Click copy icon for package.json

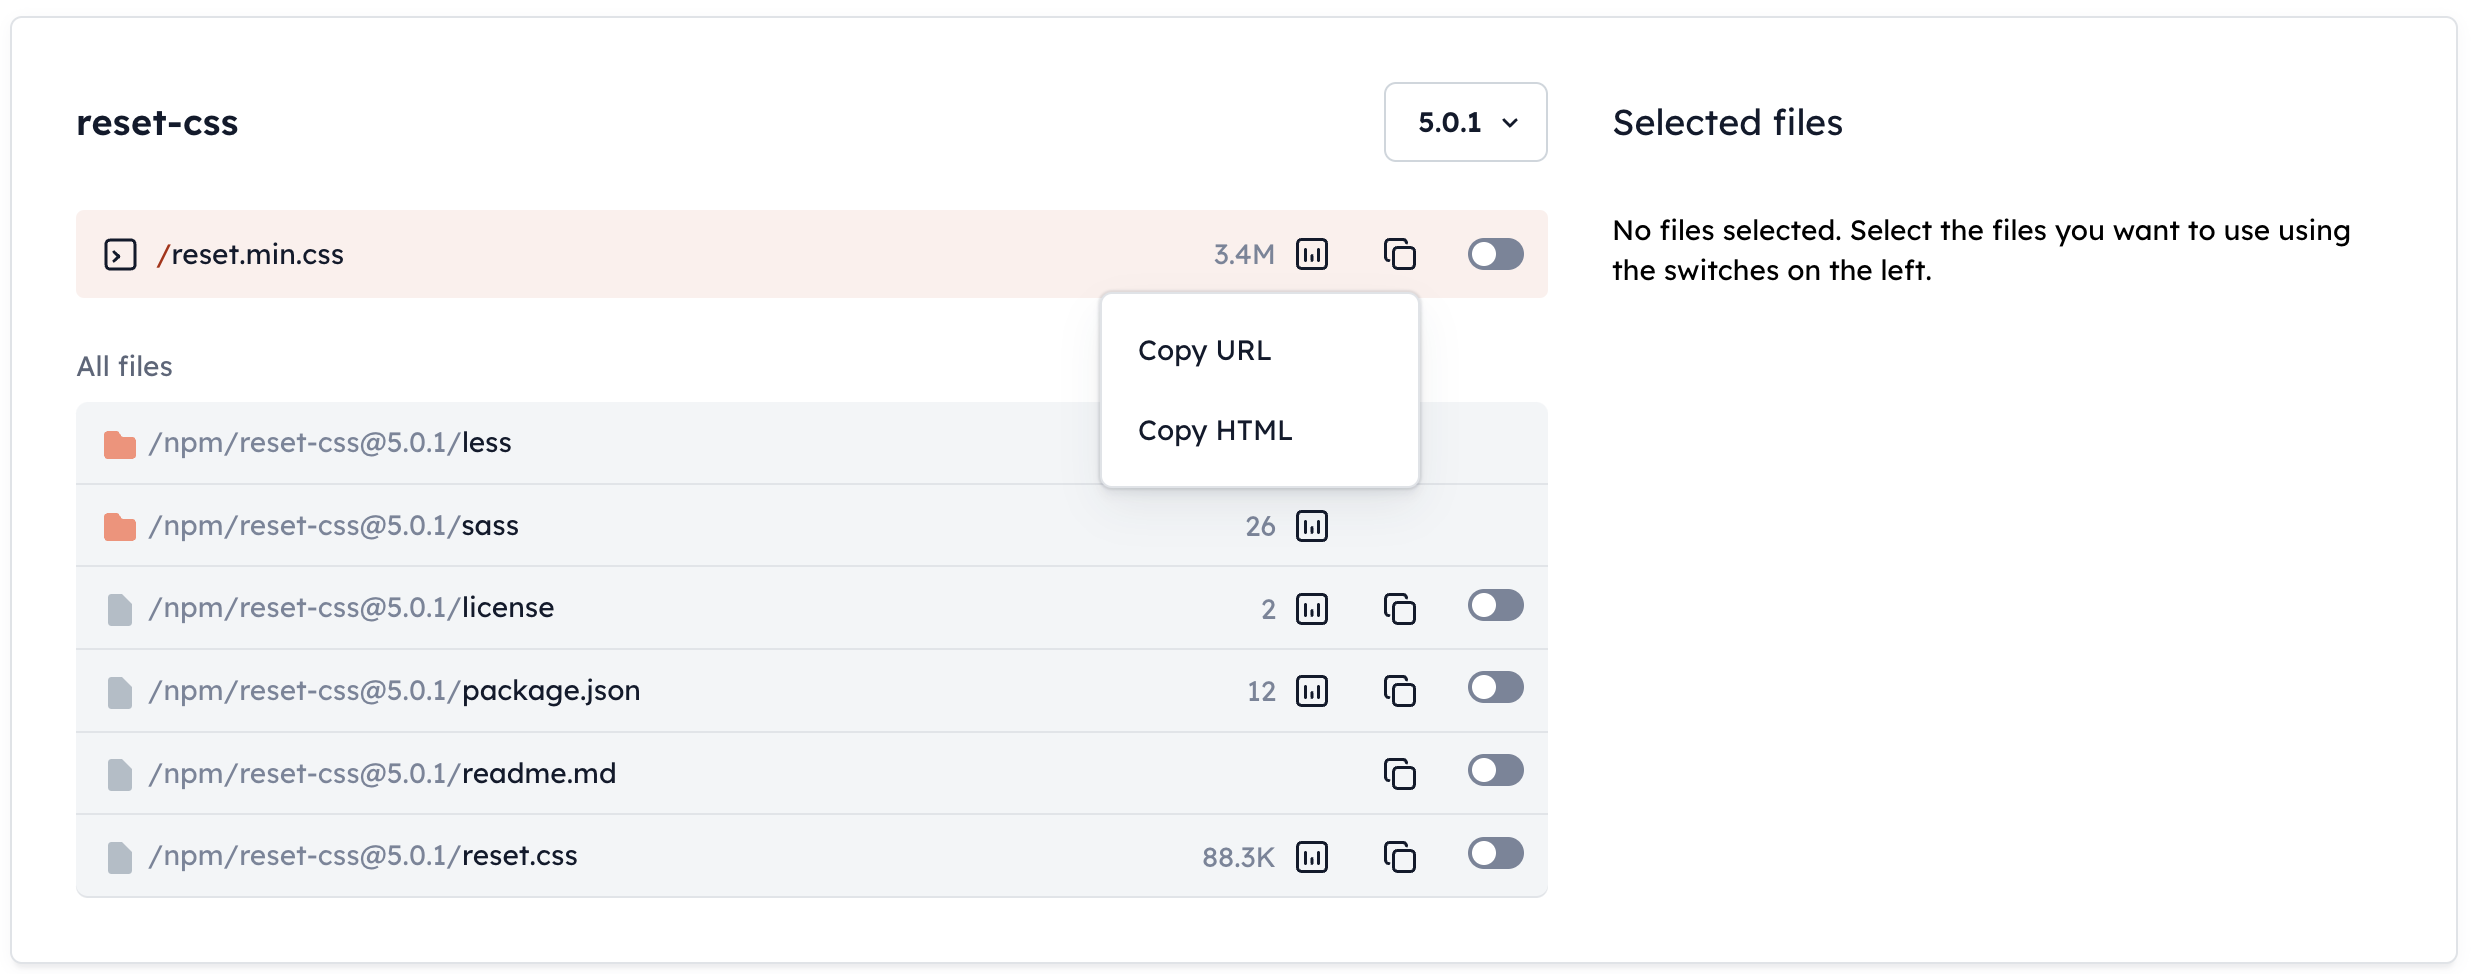click(1399, 691)
